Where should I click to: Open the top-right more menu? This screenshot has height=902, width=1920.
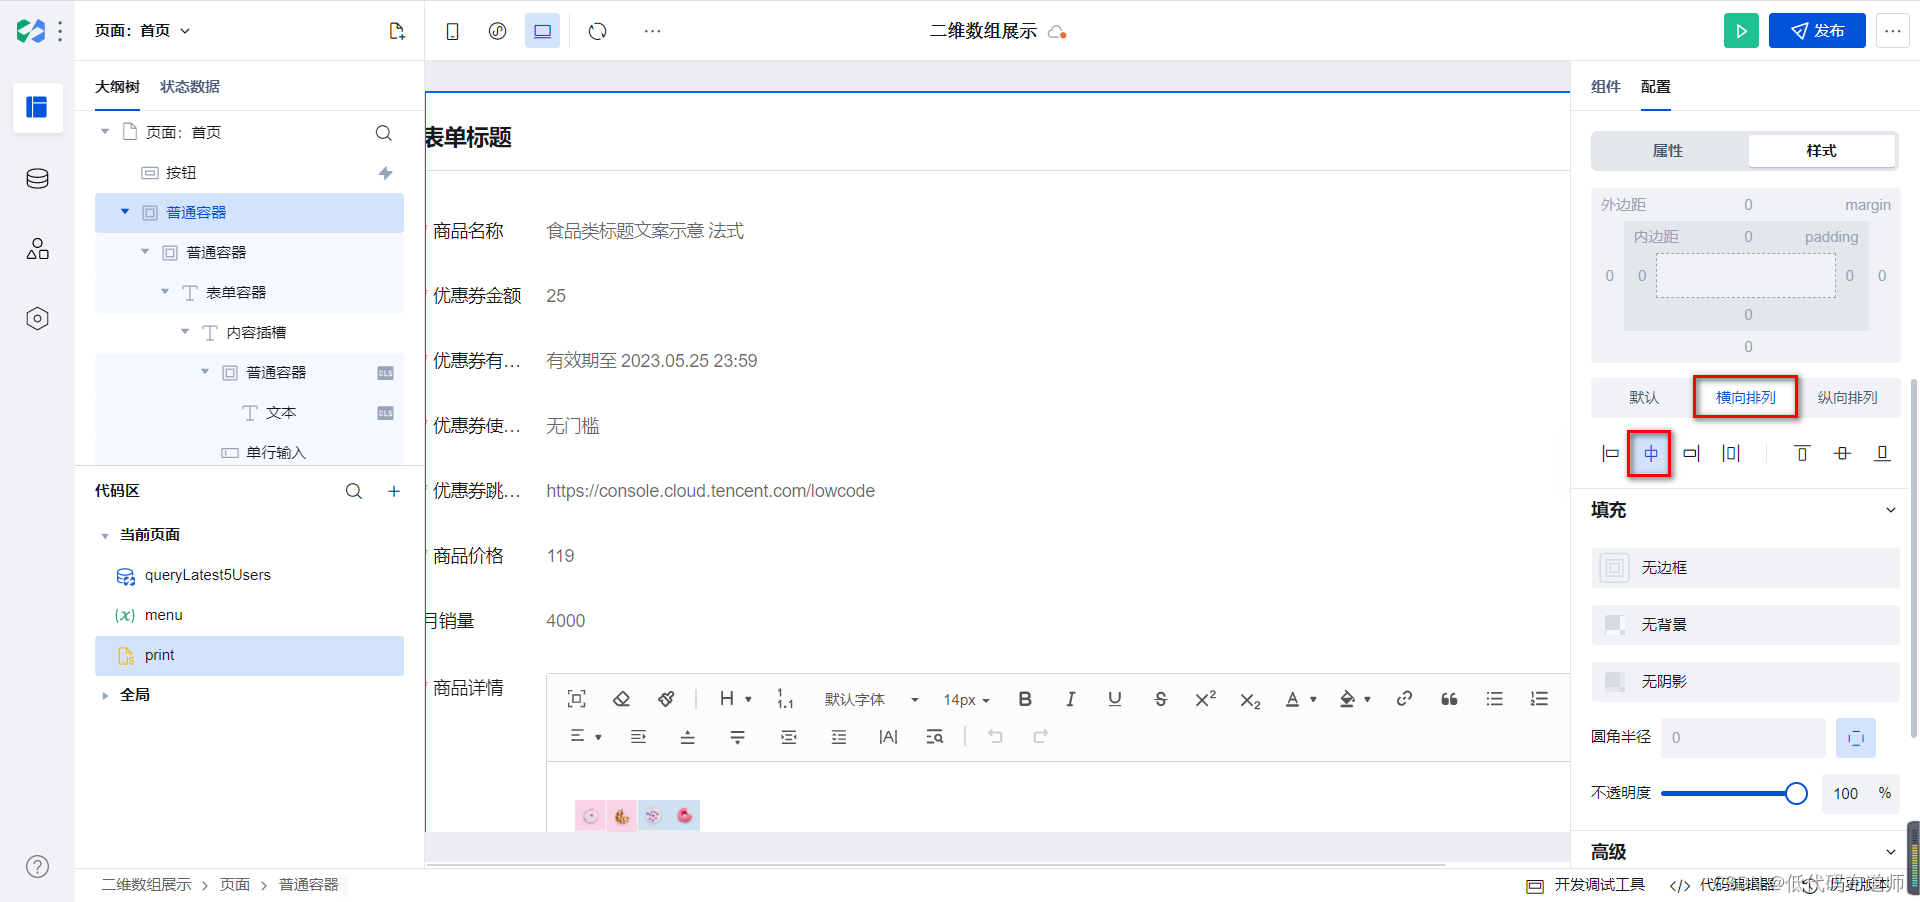point(1892,31)
